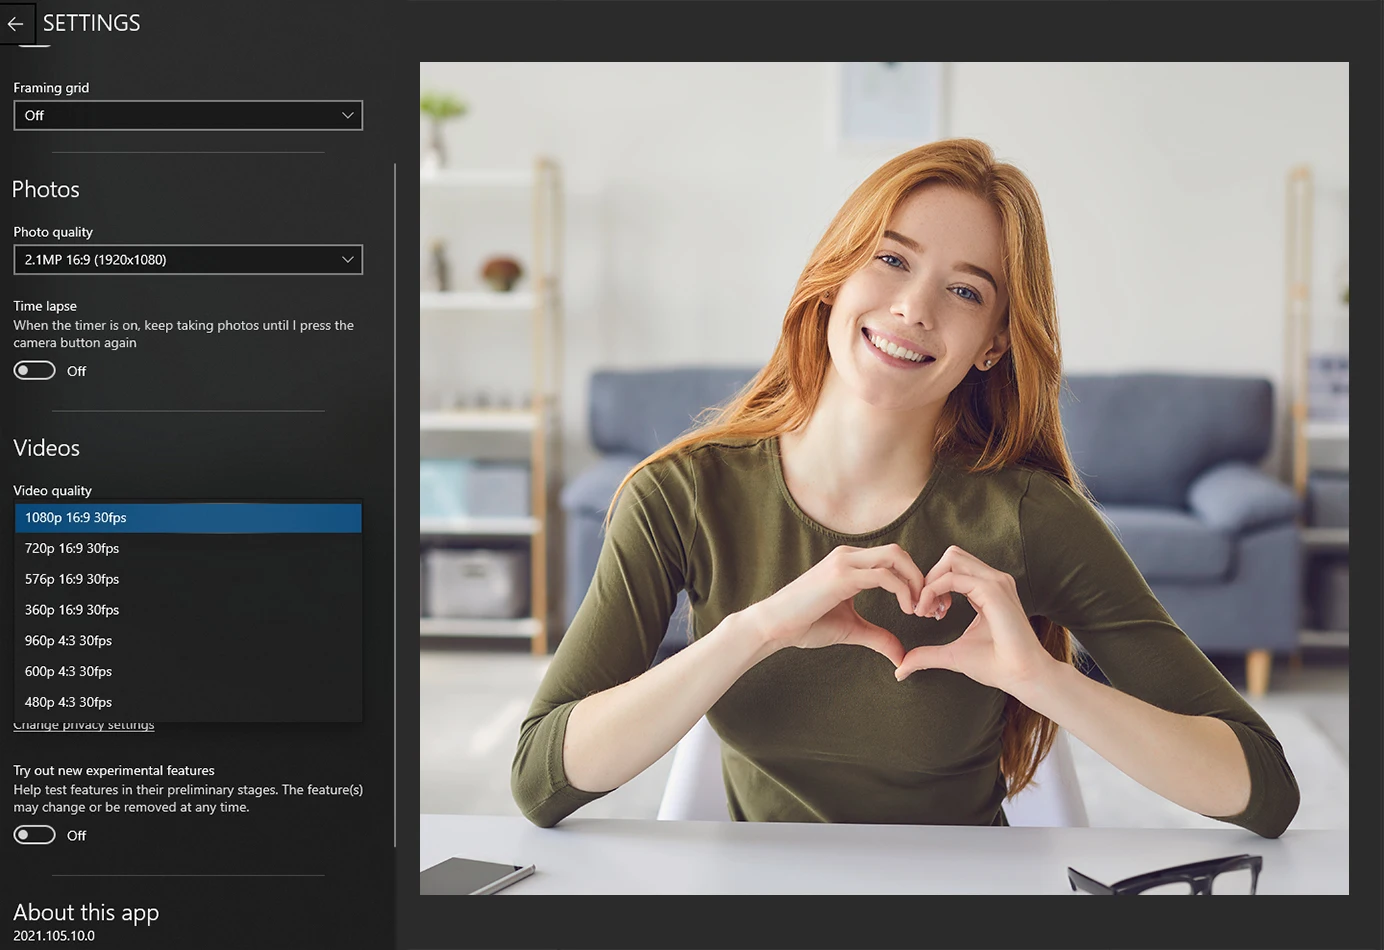
Task: Pick 480p 4:3 30fps option
Action: [188, 702]
